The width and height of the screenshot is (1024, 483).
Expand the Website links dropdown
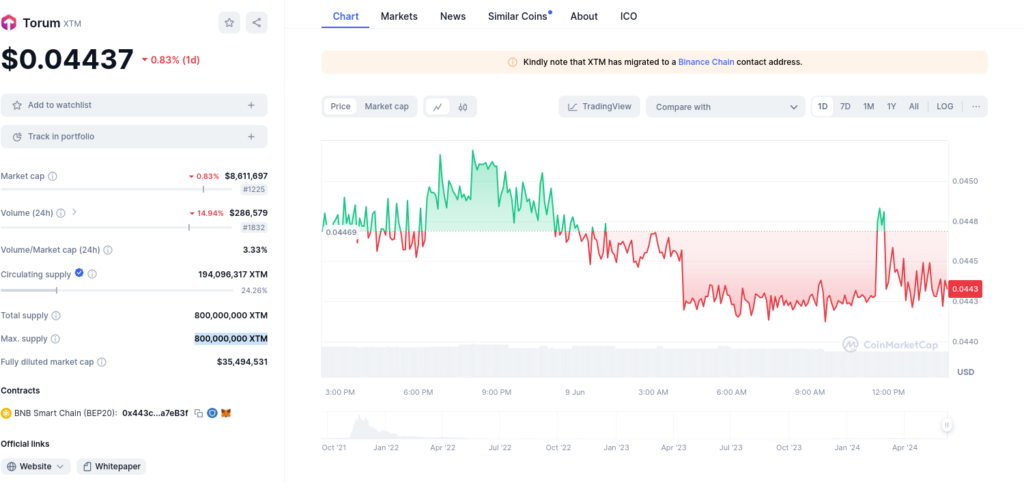tap(36, 467)
